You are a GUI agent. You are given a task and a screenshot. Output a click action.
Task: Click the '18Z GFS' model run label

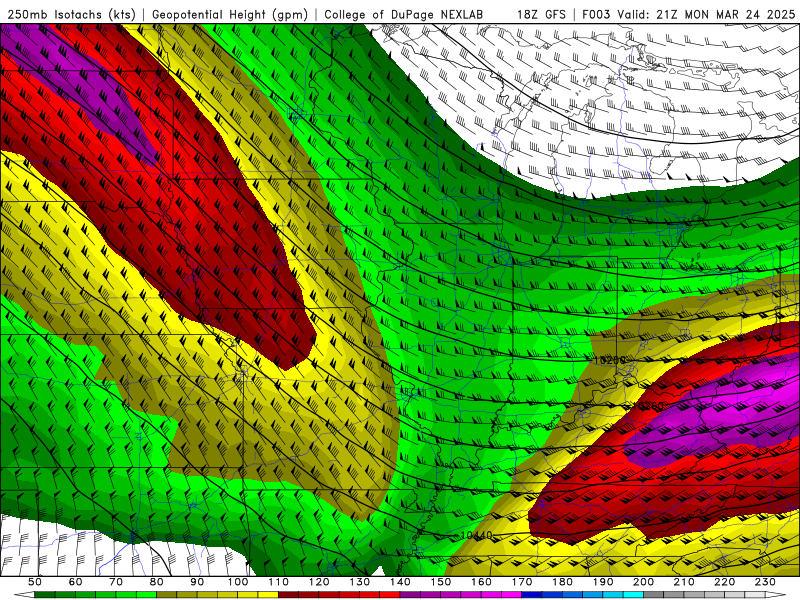click(x=541, y=15)
